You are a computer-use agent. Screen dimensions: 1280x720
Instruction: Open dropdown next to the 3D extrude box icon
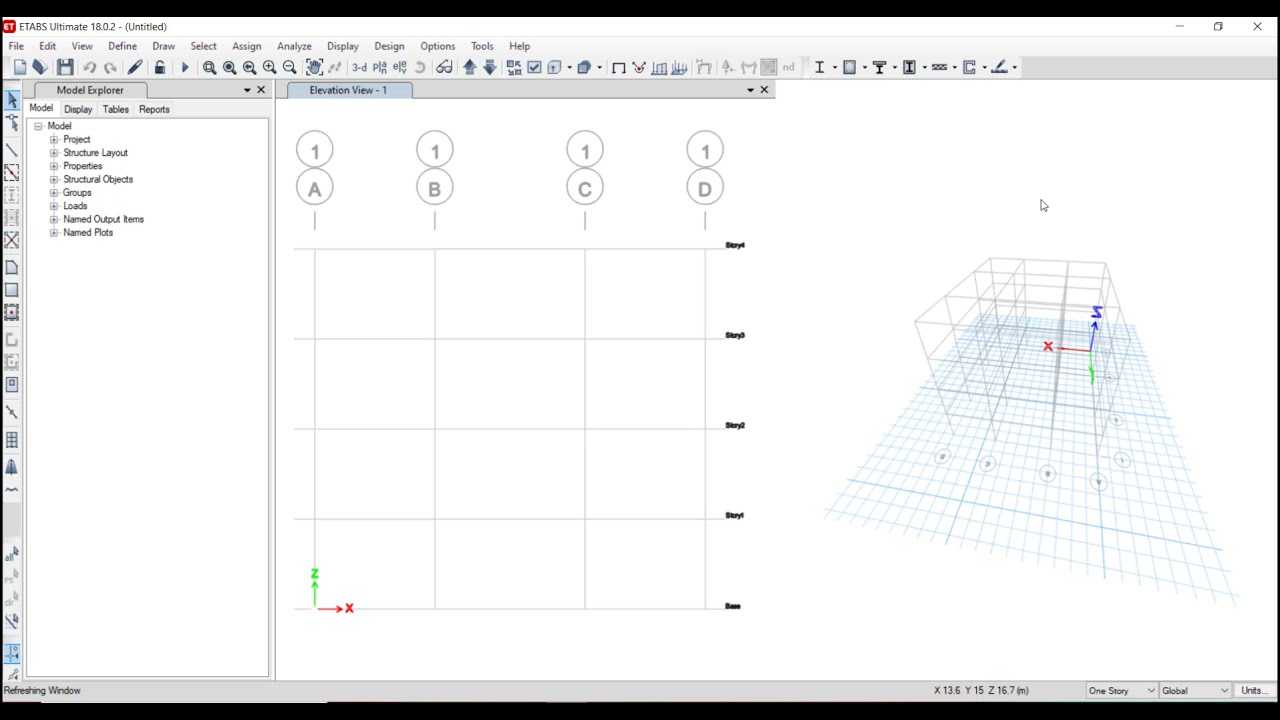599,67
